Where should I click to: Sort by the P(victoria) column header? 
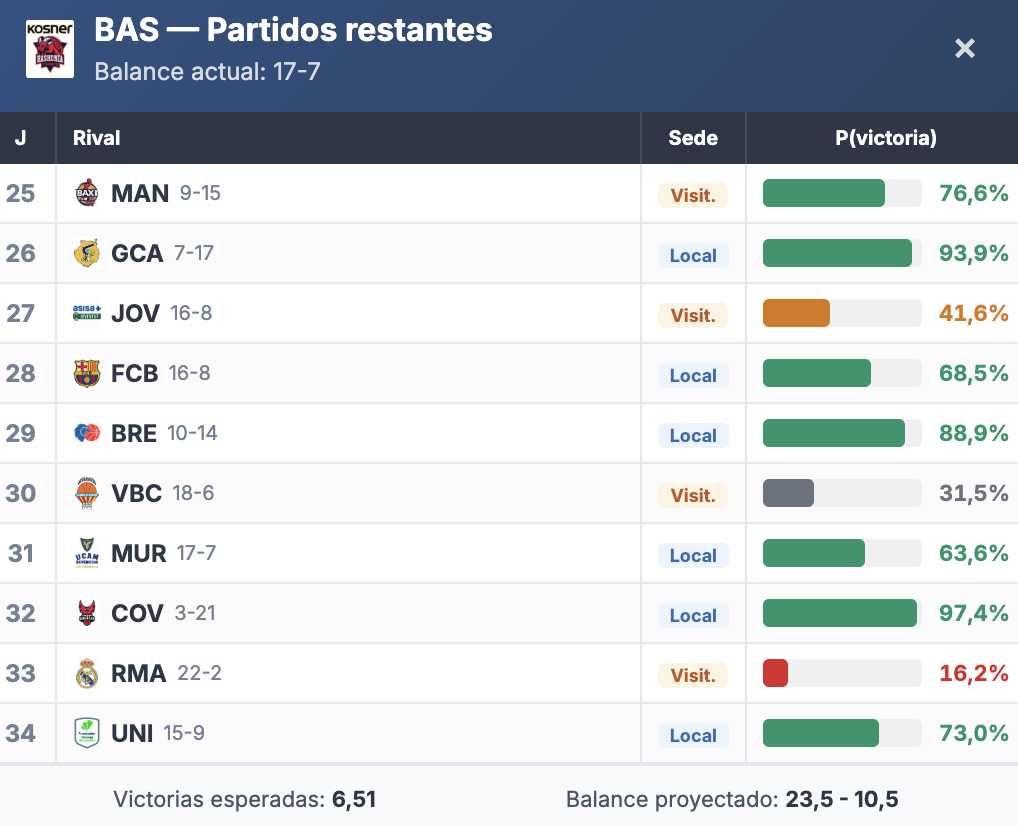(885, 138)
